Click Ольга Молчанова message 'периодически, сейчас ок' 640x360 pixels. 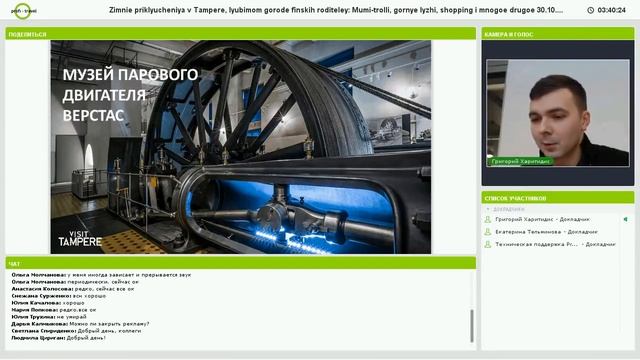[x=75, y=282]
